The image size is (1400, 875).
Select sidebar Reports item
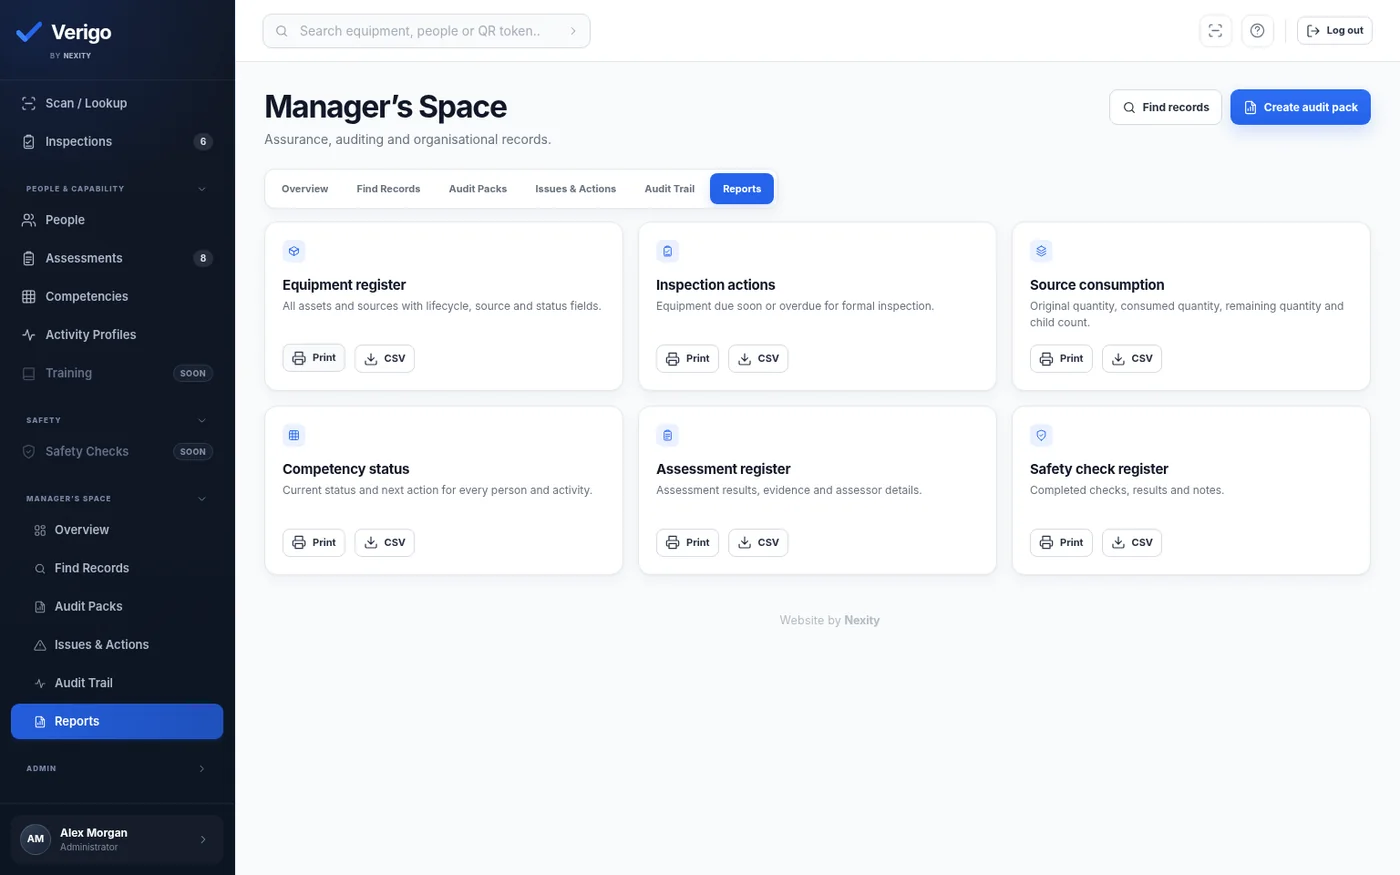coord(117,722)
